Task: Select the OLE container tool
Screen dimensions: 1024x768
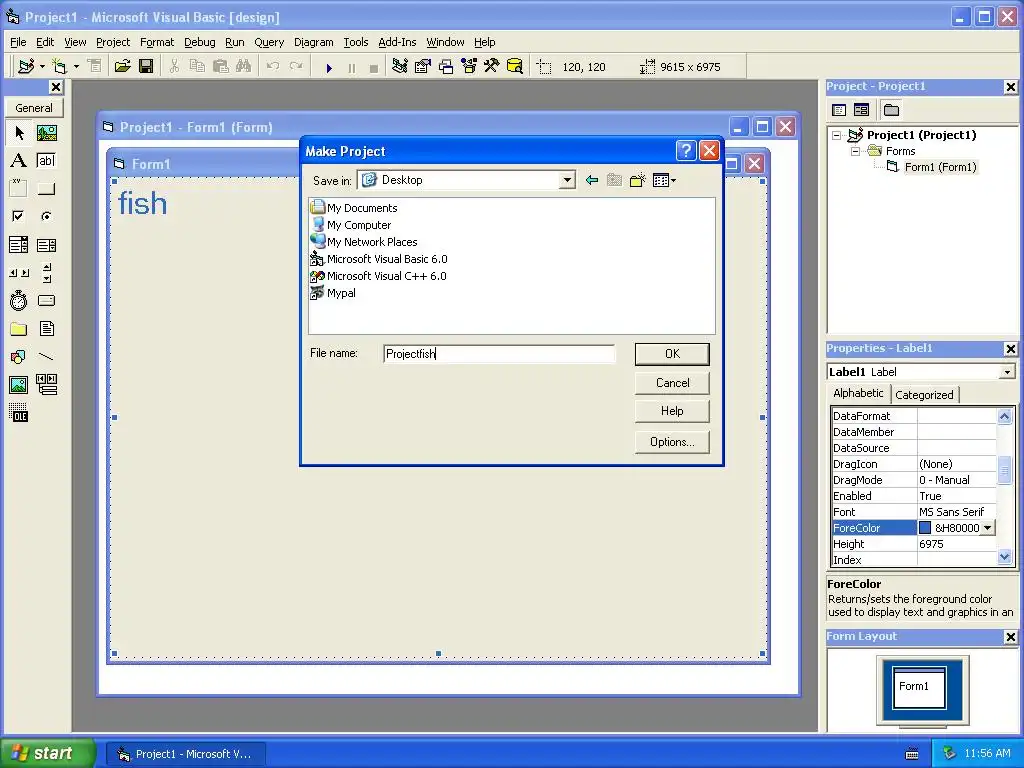Action: coord(19,413)
